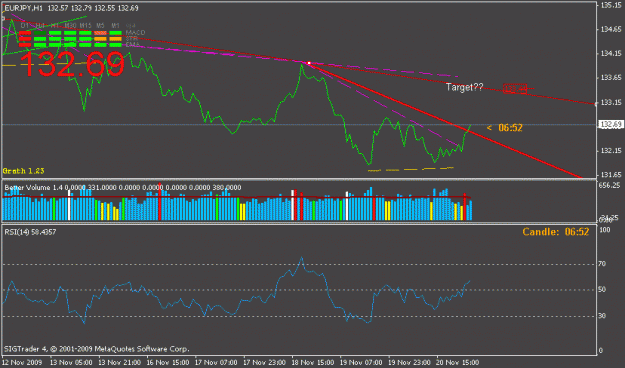625x368 pixels.
Task: Click the '17 Nov 07:00' time axis label
Action: (x=216, y=362)
